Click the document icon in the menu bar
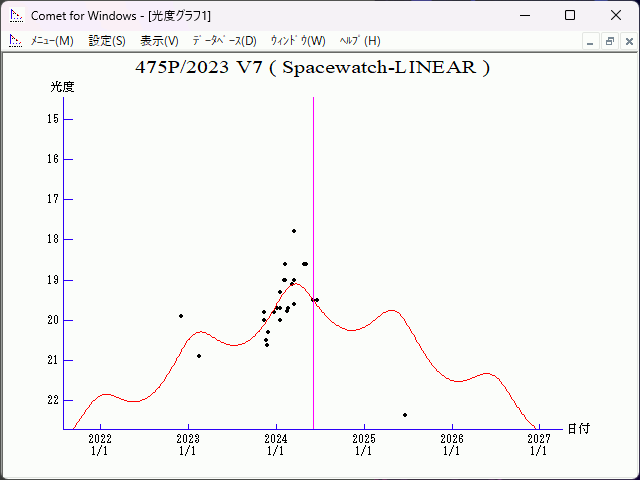The image size is (640, 480). (x=15, y=41)
